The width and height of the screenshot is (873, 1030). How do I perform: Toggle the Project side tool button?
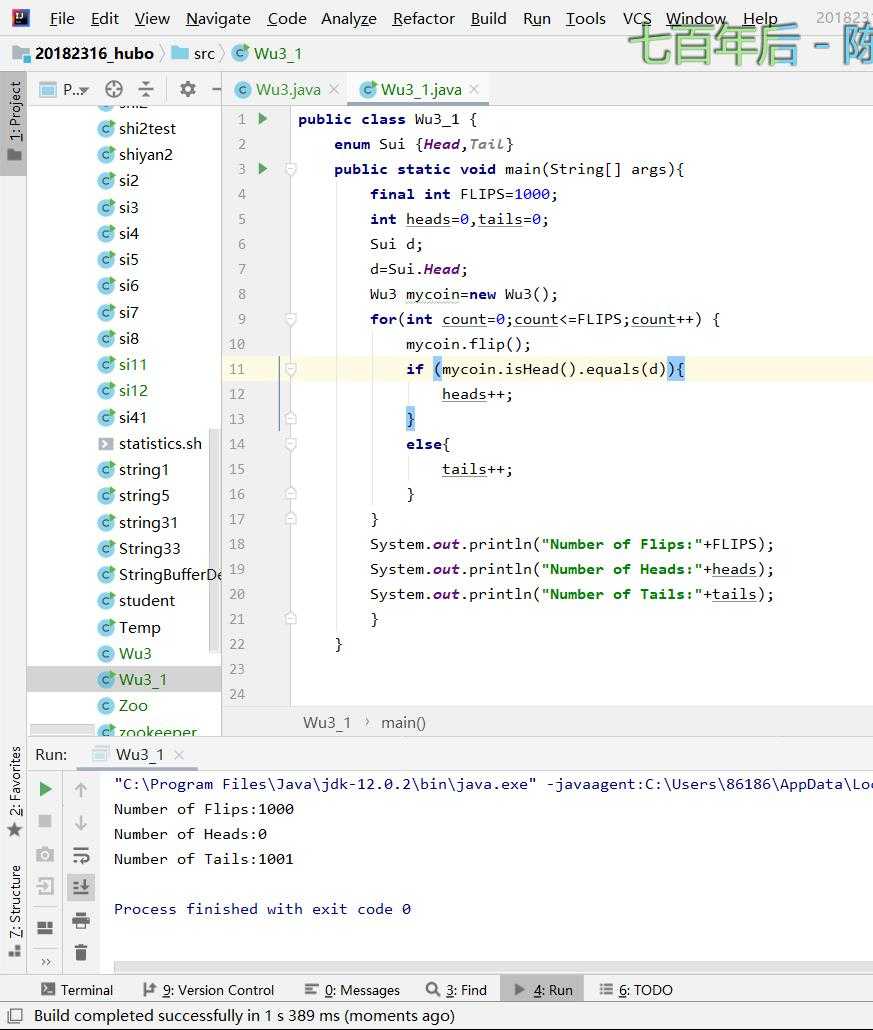tap(14, 123)
